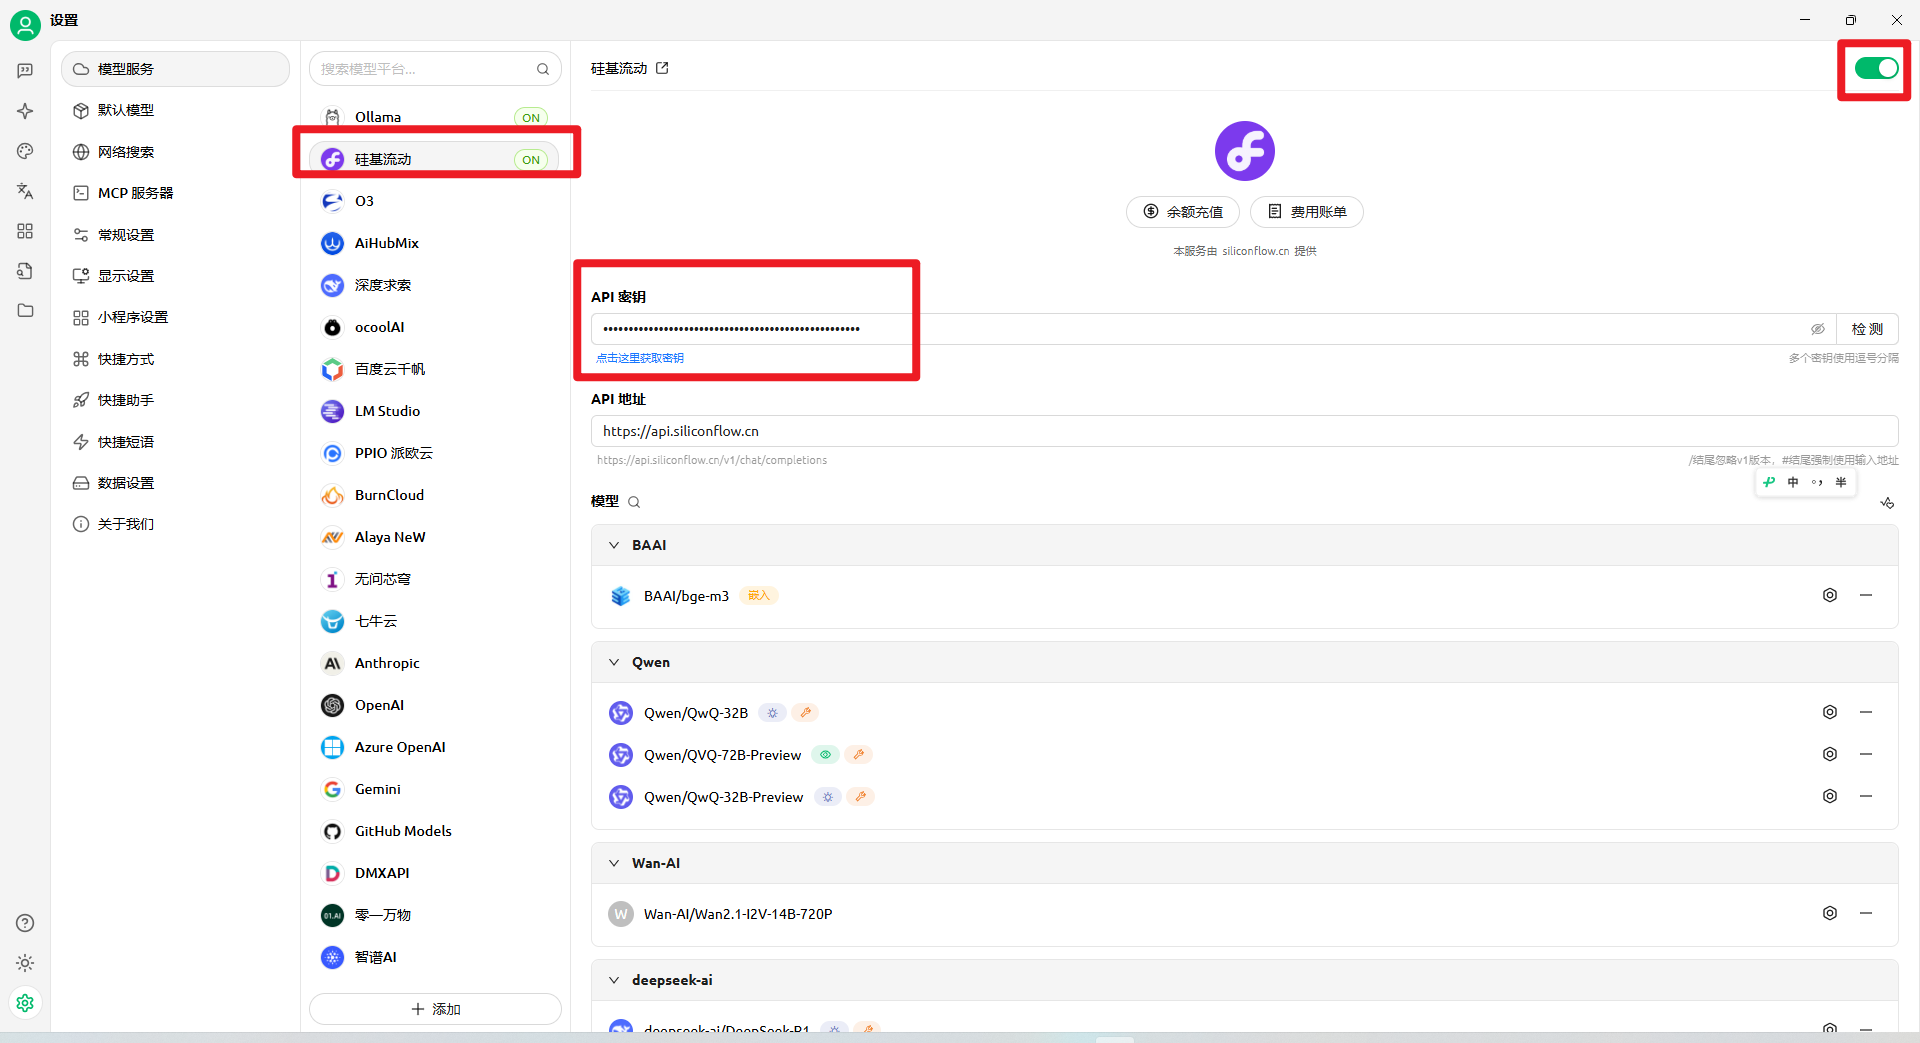Collapse the deepseek-ai model group
Screen dimensions: 1920x1043
(x=614, y=980)
